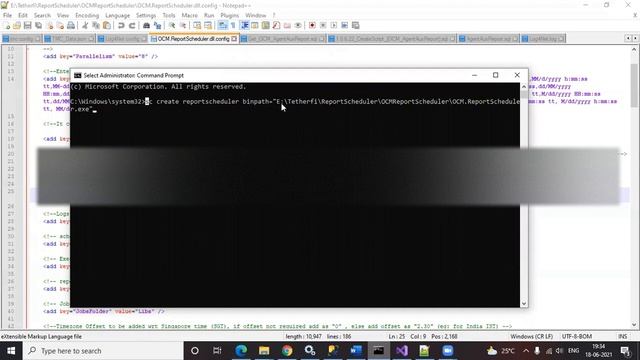Toggle Show All Characters paragraph icon
640x360 pixels.
coord(233,25)
